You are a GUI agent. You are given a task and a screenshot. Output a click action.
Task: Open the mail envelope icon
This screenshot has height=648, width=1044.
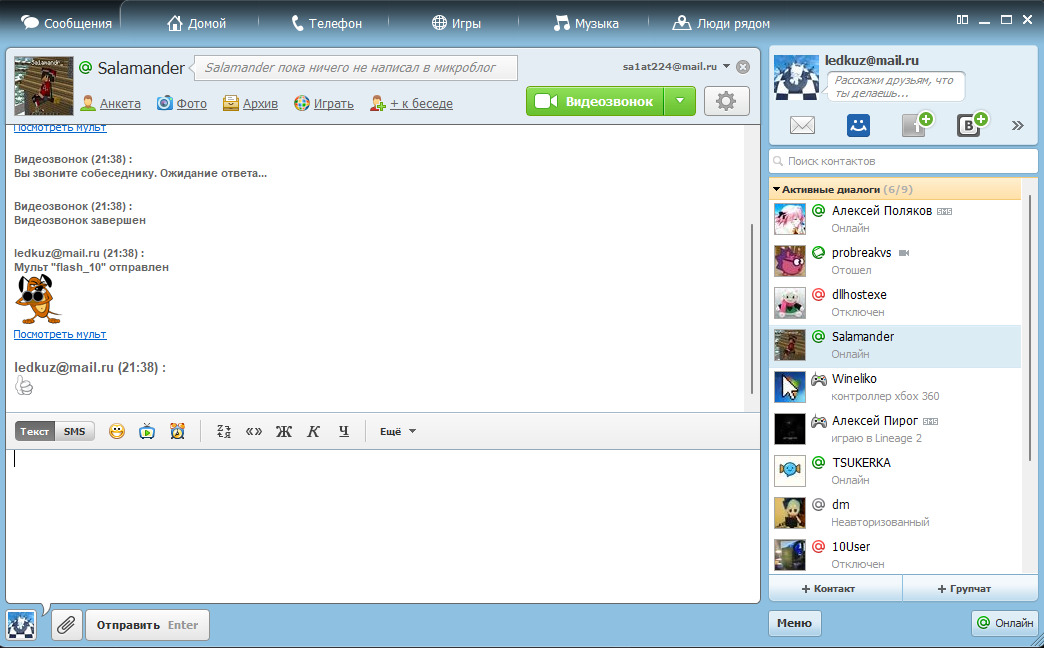803,125
